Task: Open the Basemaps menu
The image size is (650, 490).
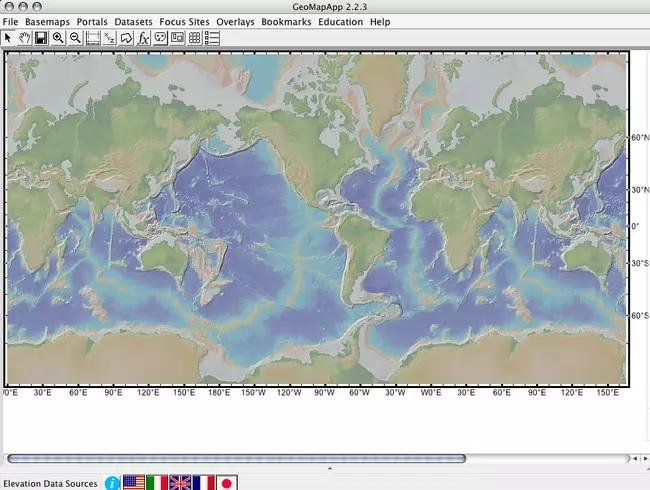Action: click(47, 22)
